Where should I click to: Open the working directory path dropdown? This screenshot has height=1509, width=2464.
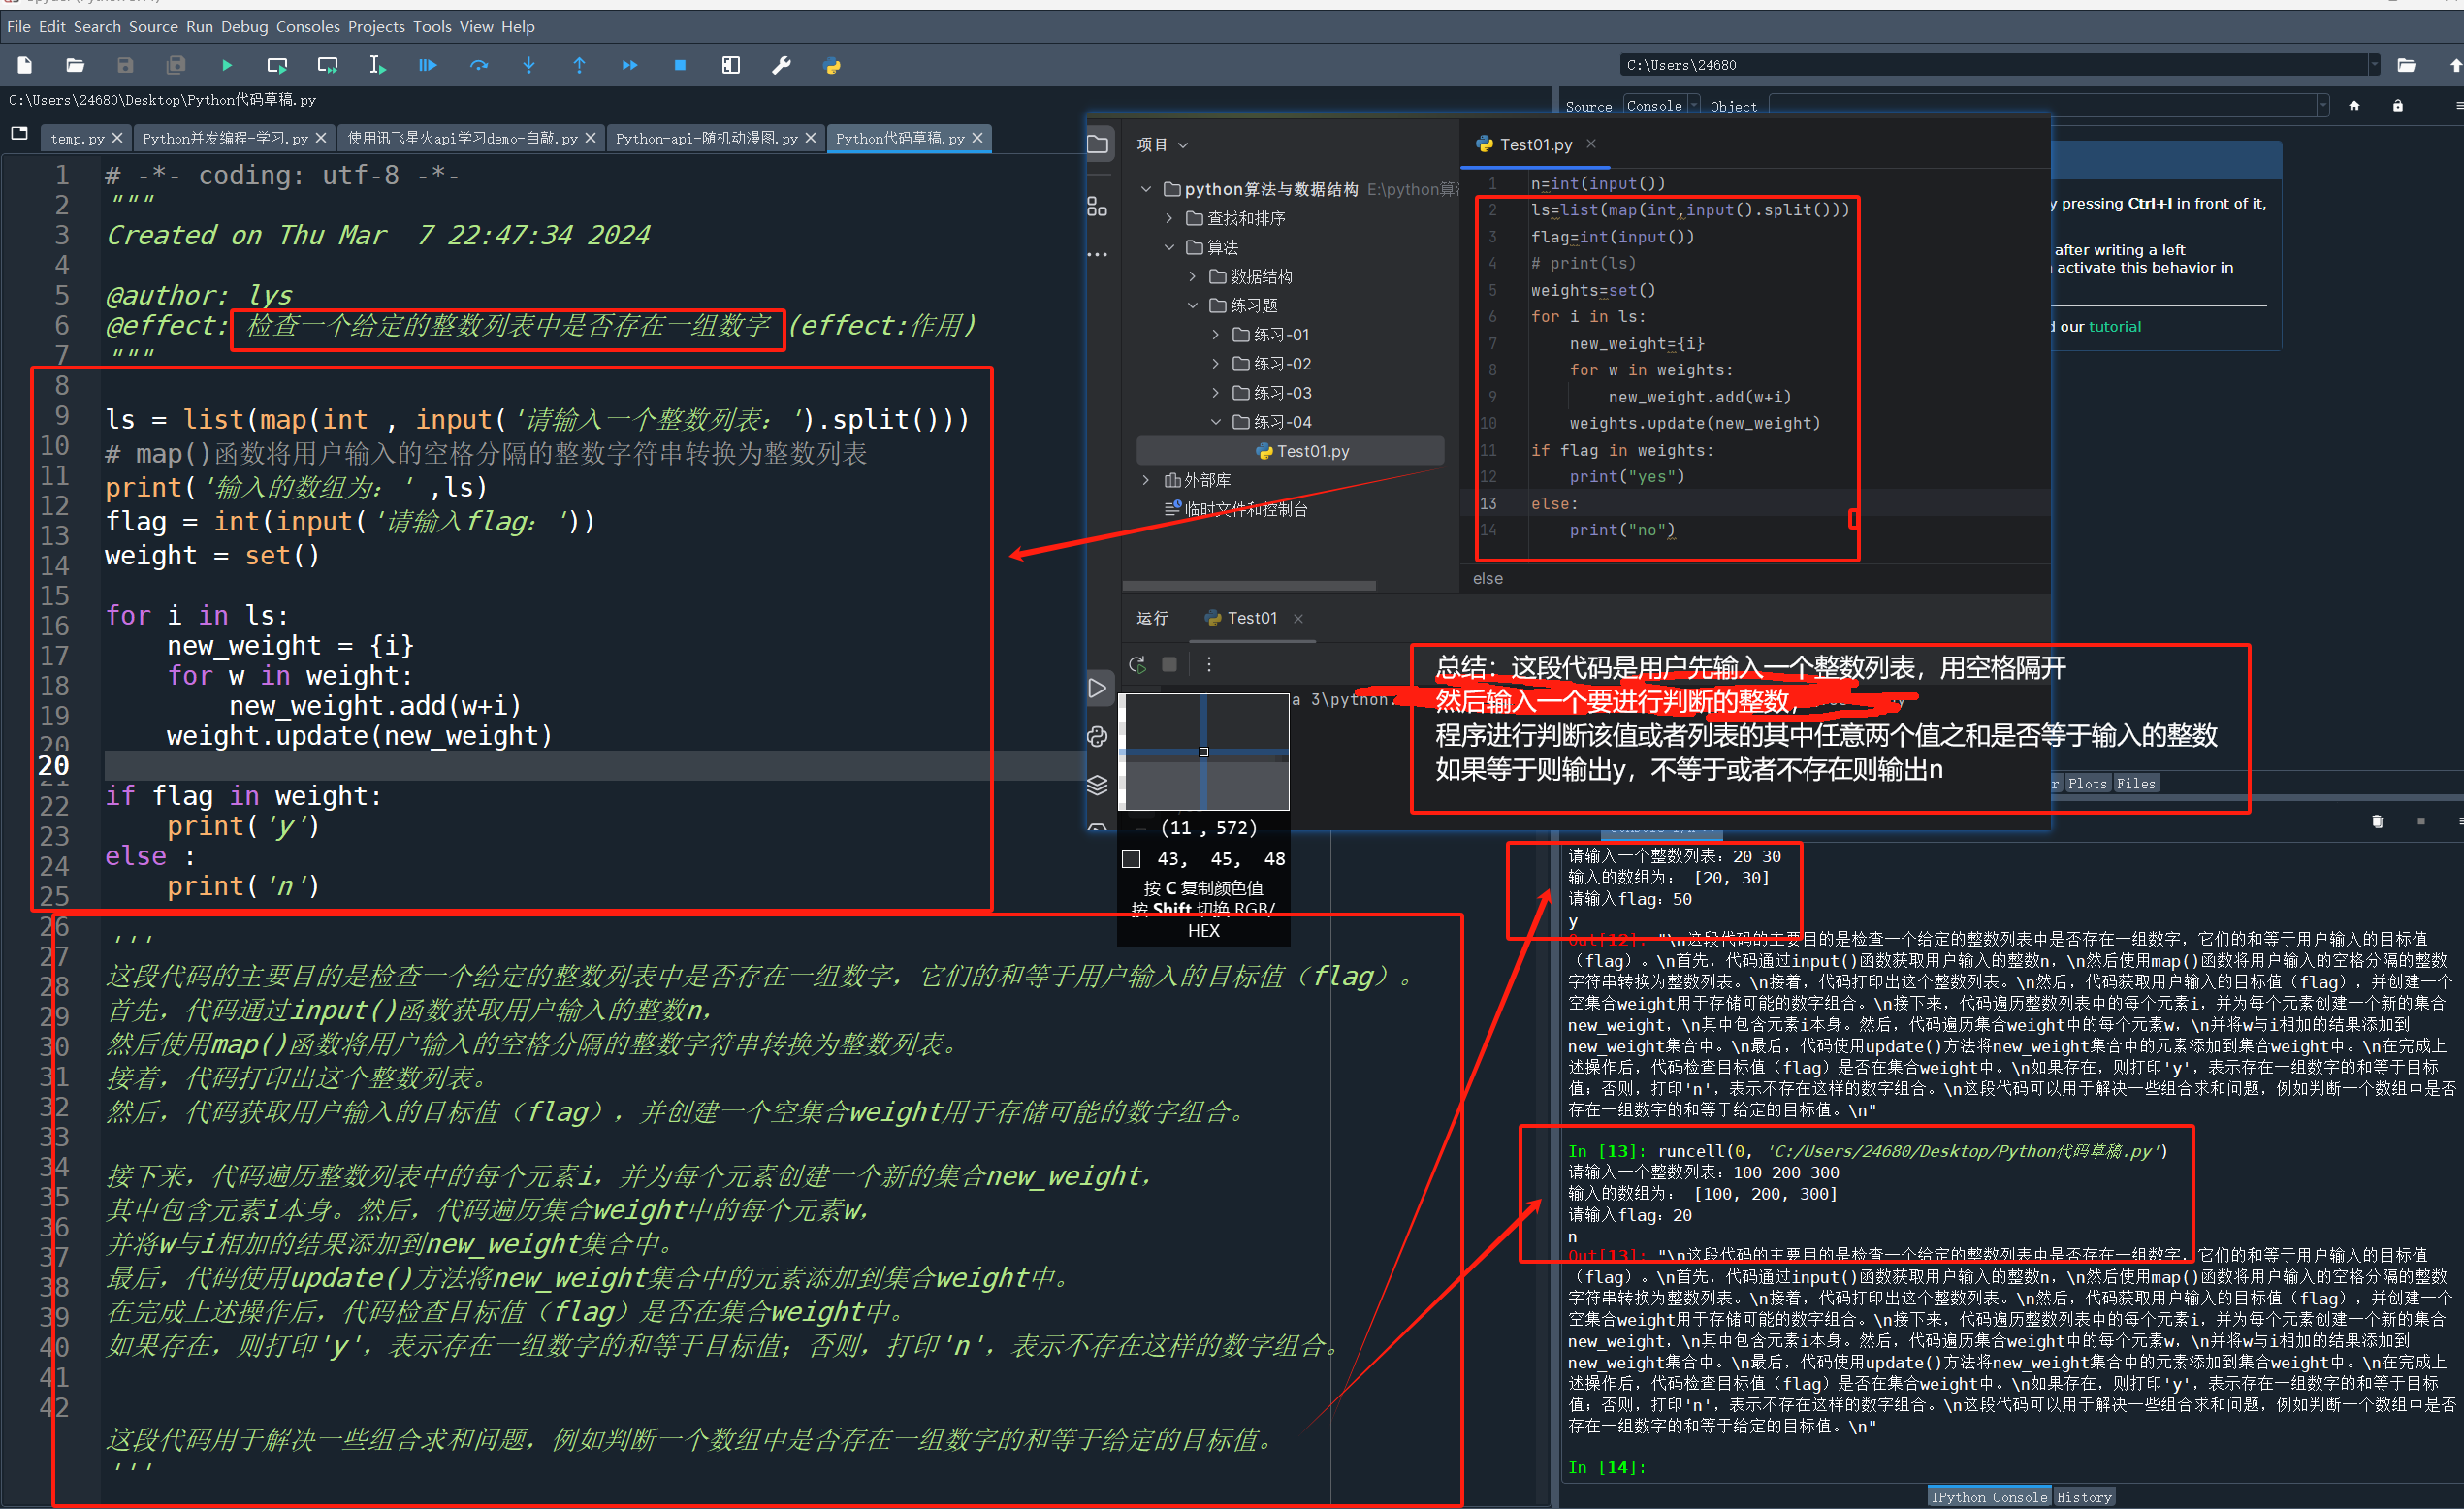click(x=2374, y=65)
